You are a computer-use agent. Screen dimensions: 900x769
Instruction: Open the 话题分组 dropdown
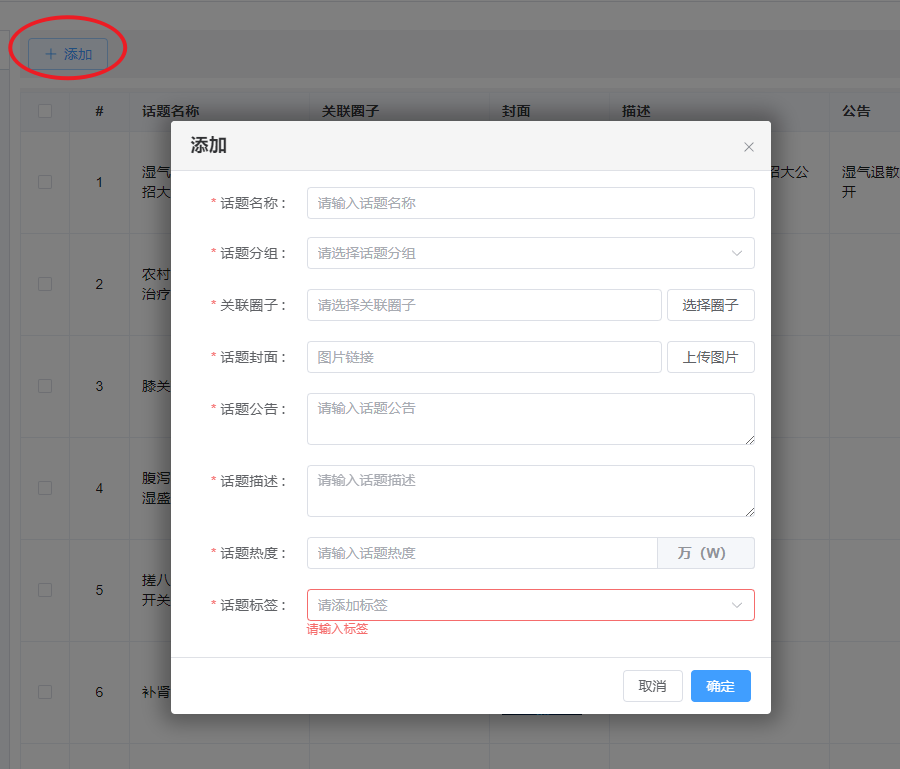click(530, 253)
